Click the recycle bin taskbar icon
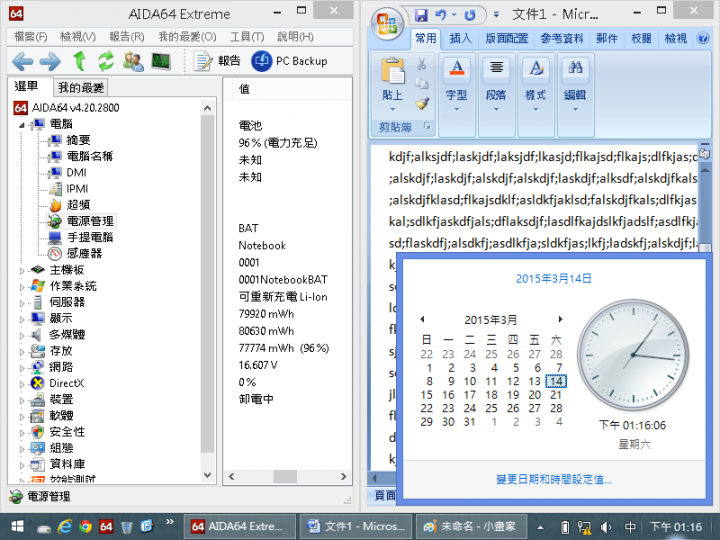 click(127, 527)
